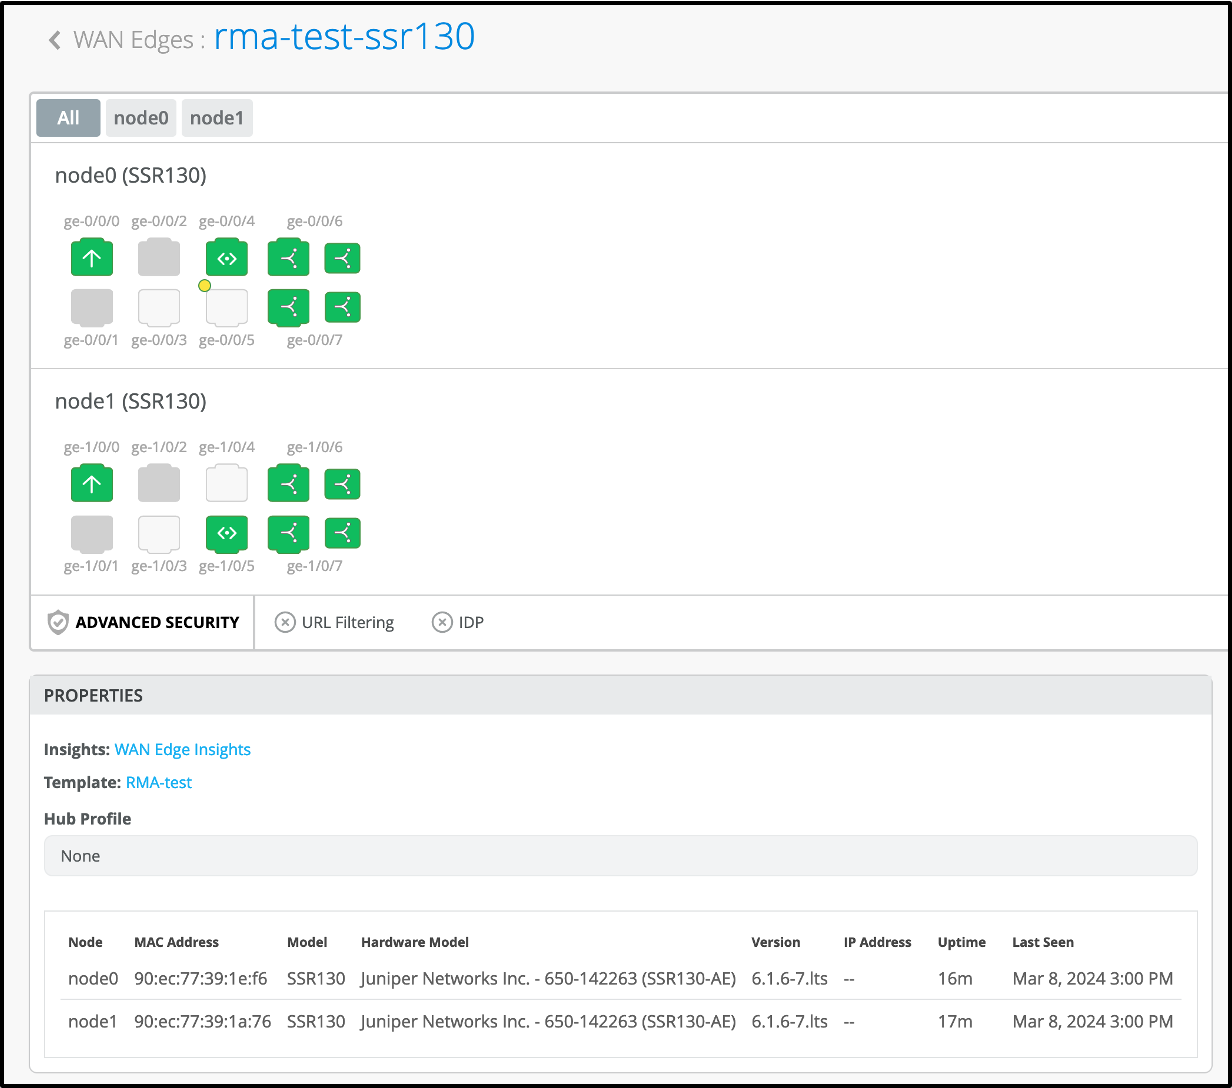Click the Advanced Security shield icon
This screenshot has width=1232, height=1088.
[x=58, y=622]
